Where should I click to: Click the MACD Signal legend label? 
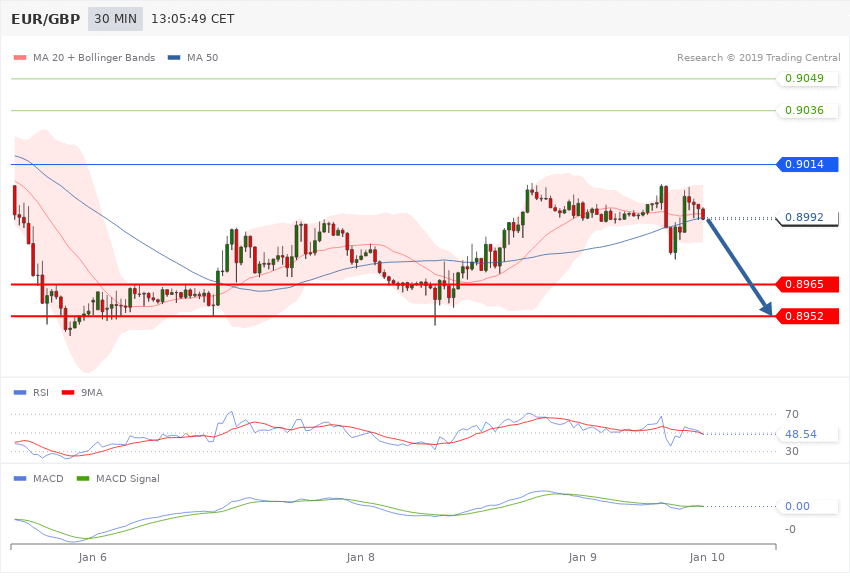(x=127, y=479)
